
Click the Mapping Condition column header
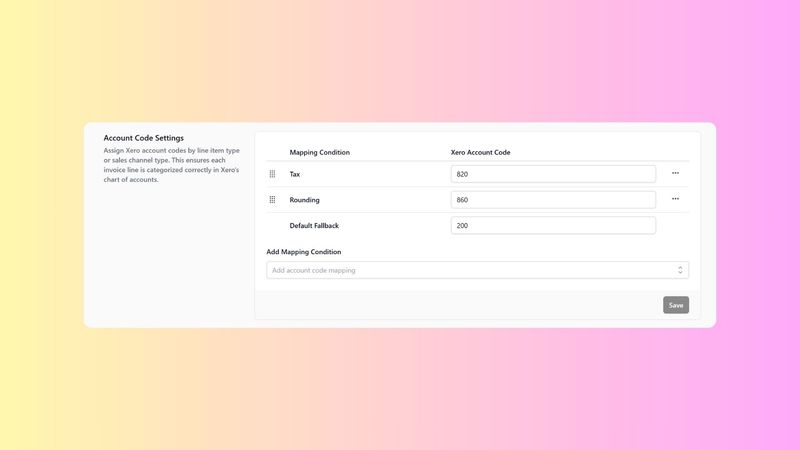click(319, 152)
